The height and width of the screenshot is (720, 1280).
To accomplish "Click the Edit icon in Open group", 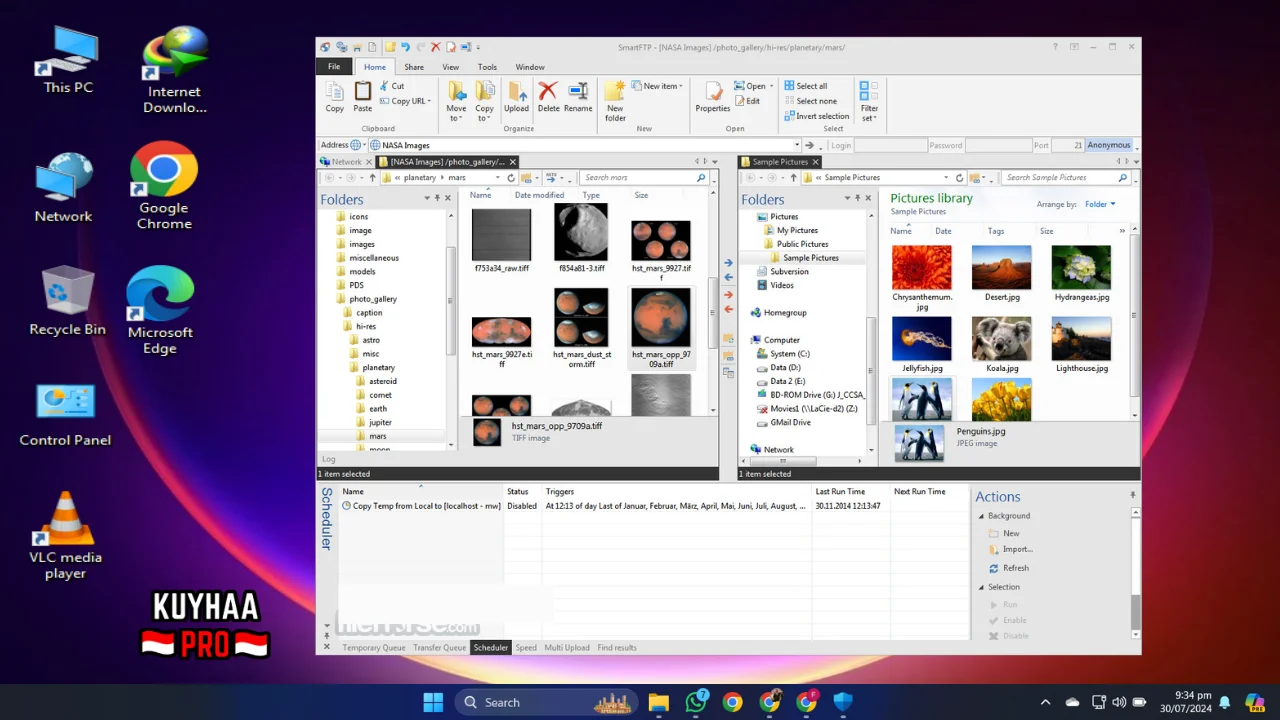I will (746, 101).
